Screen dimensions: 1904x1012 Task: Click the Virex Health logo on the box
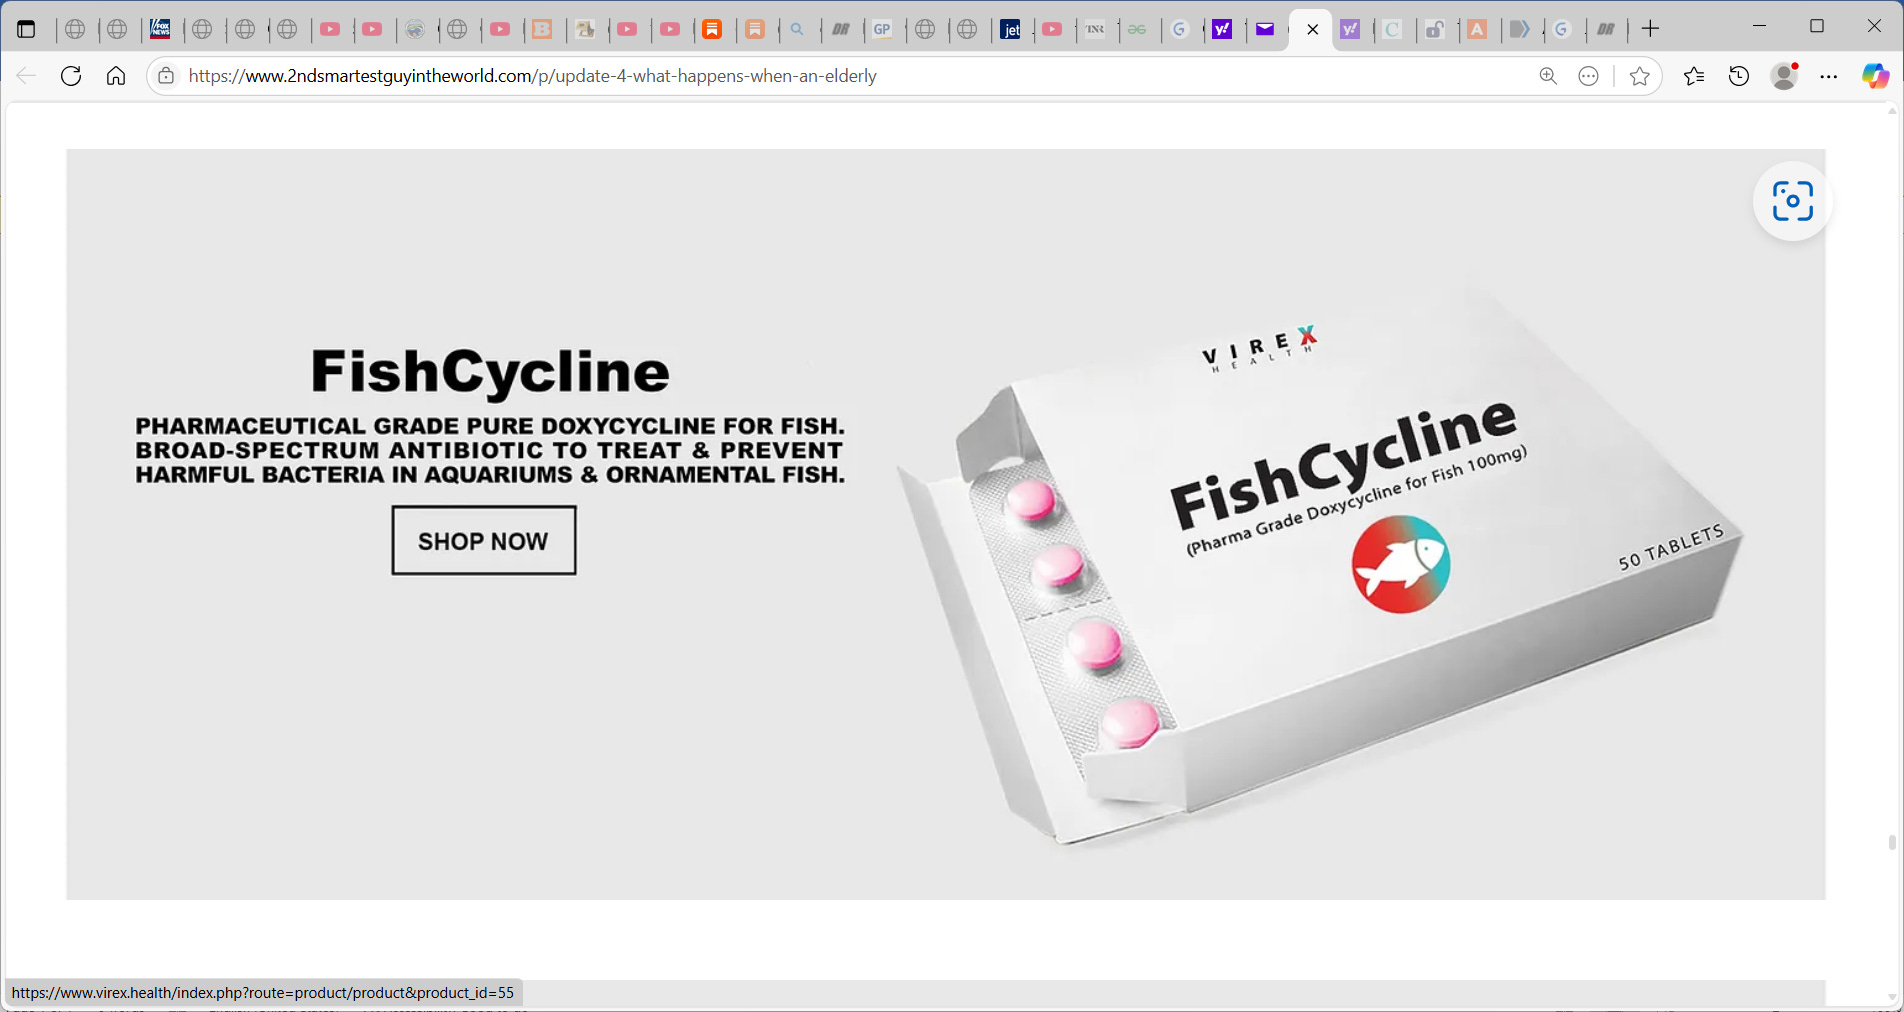[x=1261, y=348]
